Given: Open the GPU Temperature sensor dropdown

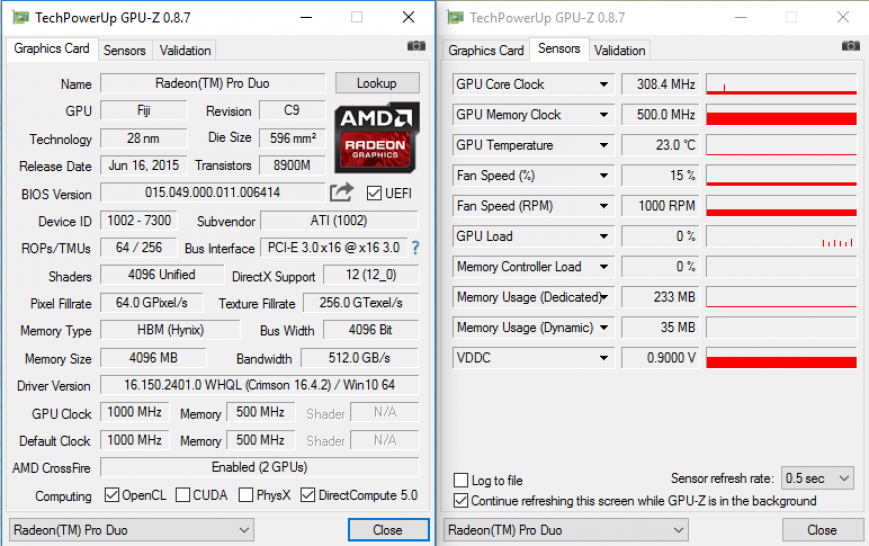Looking at the screenshot, I should 604,145.
